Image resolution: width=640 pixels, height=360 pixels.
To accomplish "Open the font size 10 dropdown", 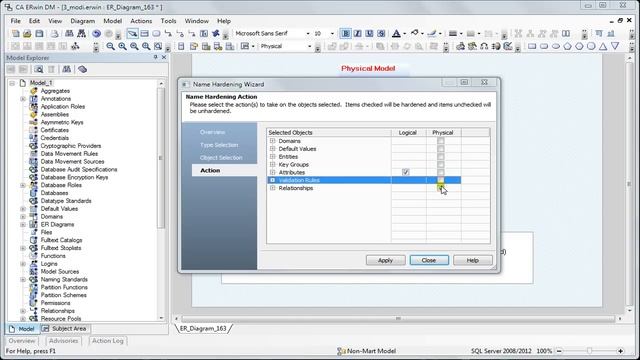I will pos(332,33).
